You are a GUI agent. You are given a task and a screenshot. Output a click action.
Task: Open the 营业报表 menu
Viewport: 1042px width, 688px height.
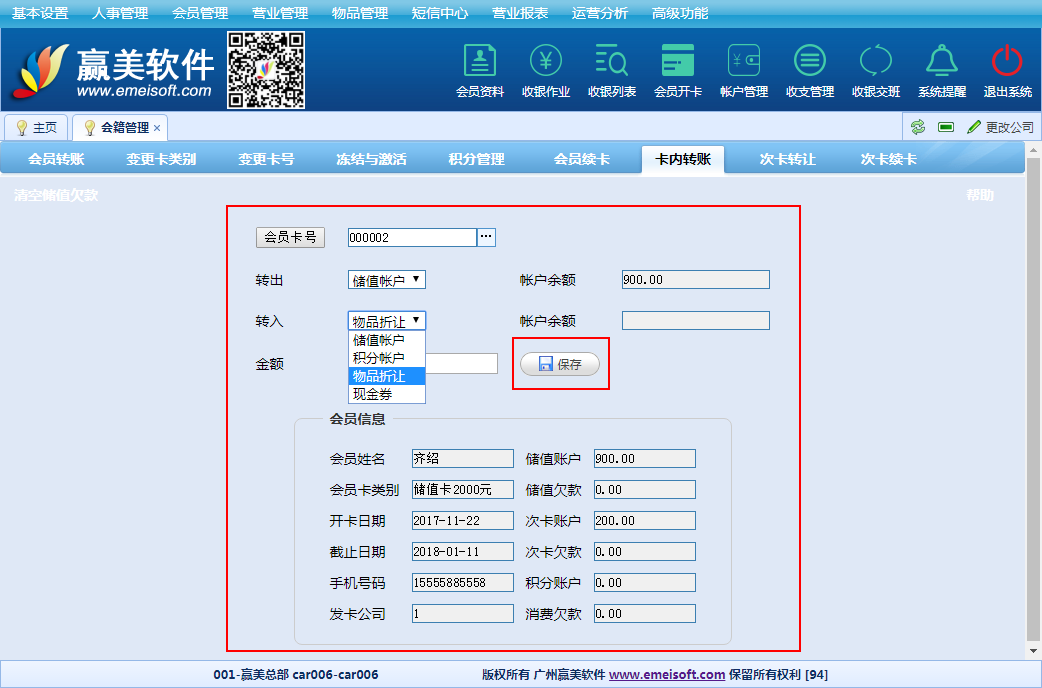[520, 13]
